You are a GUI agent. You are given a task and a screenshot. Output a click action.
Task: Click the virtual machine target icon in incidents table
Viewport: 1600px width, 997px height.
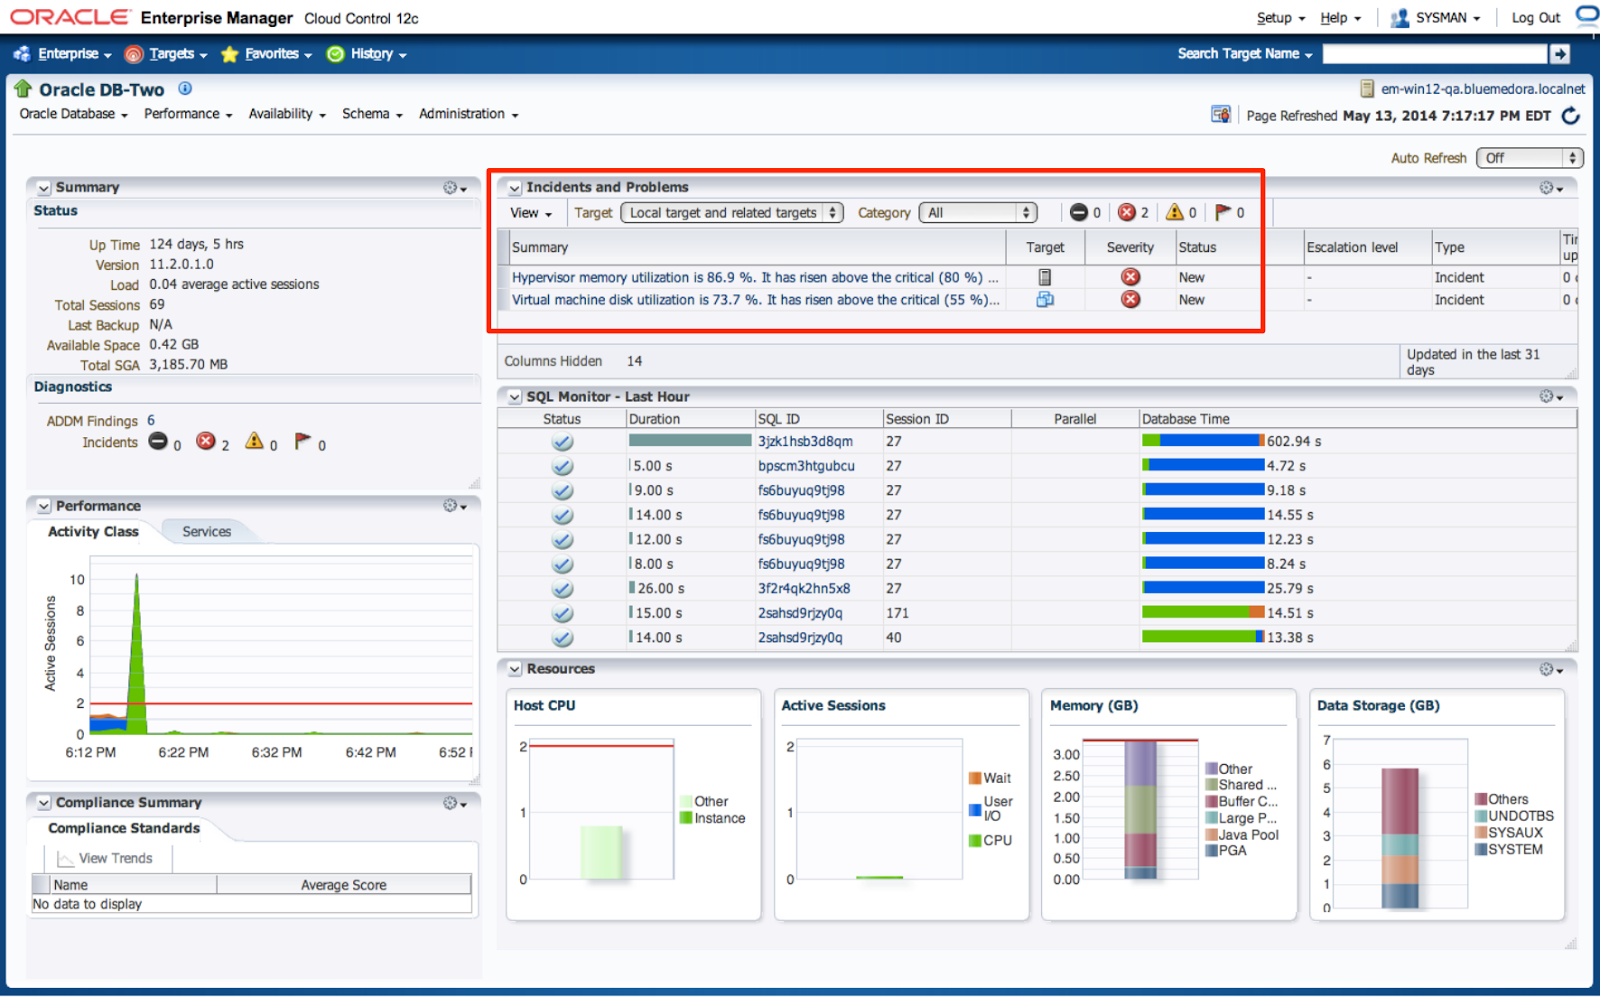point(1044,299)
